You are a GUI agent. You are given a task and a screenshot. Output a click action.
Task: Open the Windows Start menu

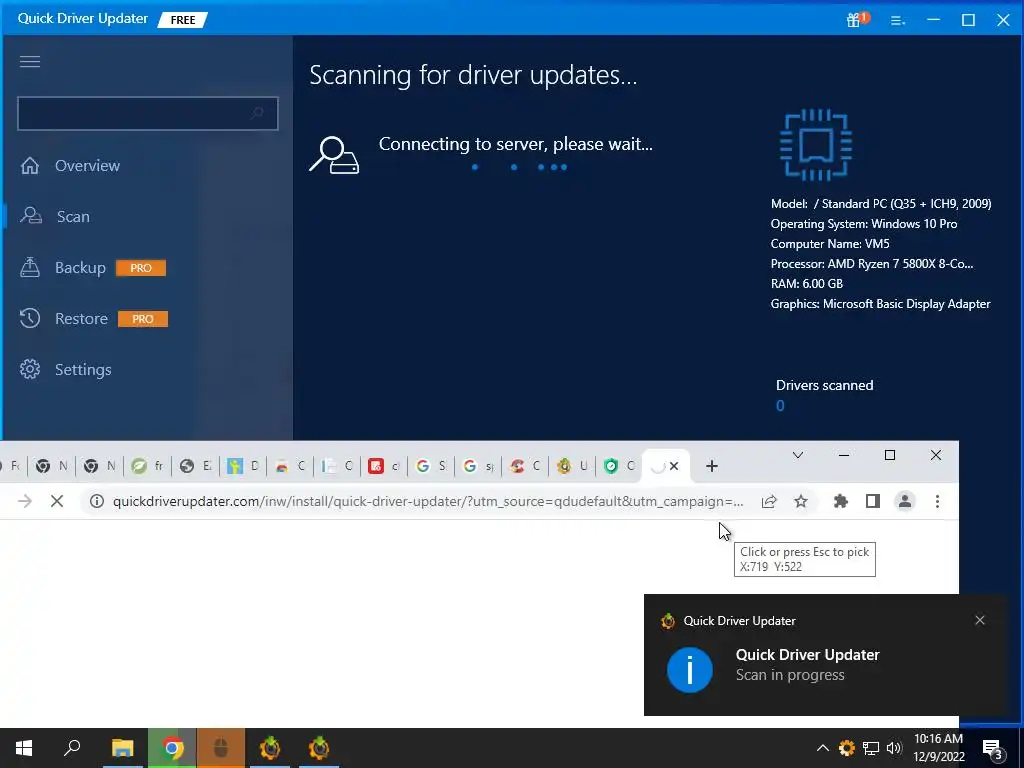24,748
